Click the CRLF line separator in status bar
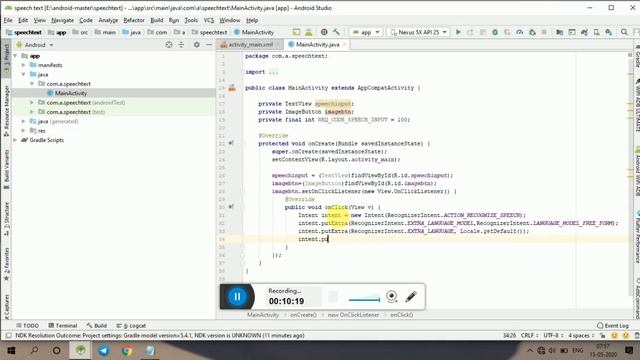The height and width of the screenshot is (360, 640). (529, 336)
